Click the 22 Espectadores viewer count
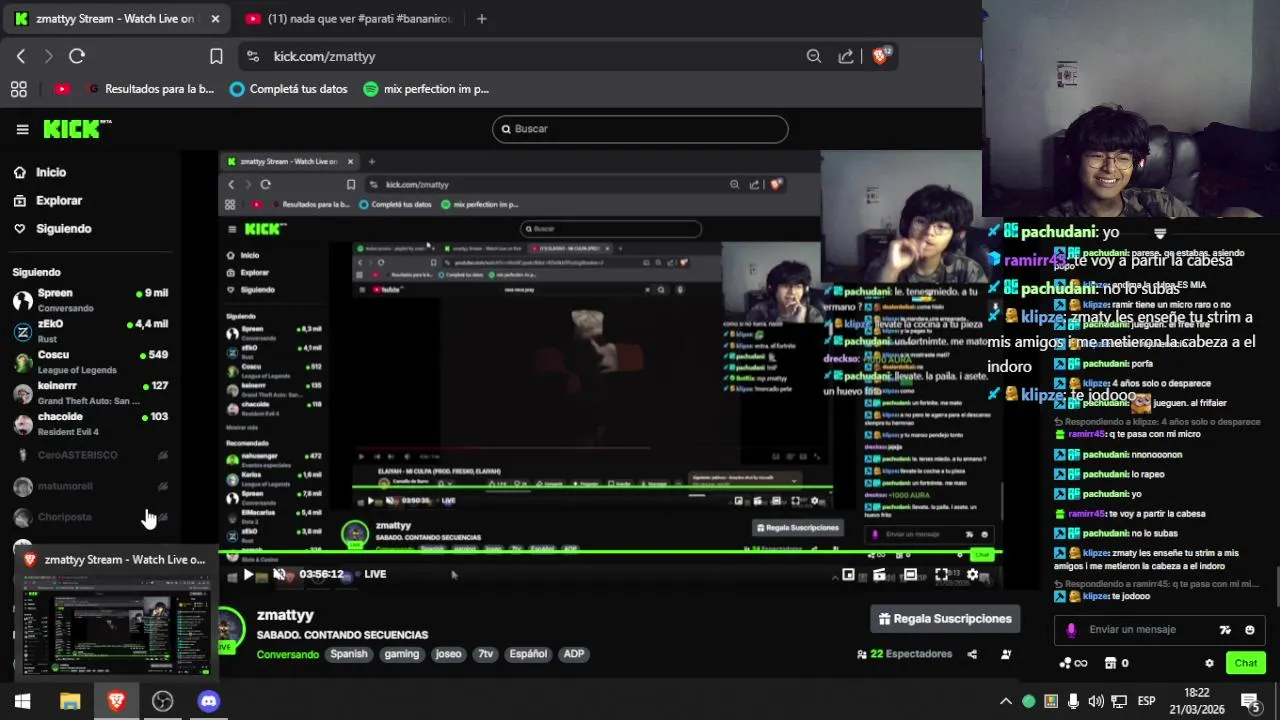1280x720 pixels. 905,654
